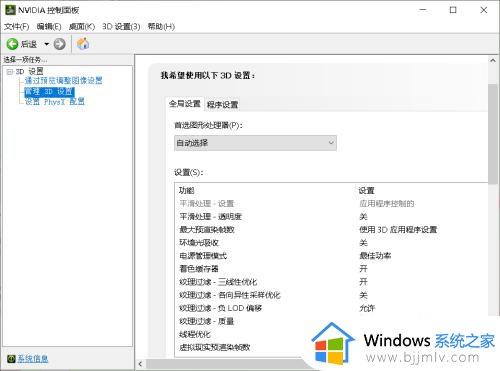Select the 平滑处理 - 透明度 row

(x=332, y=217)
